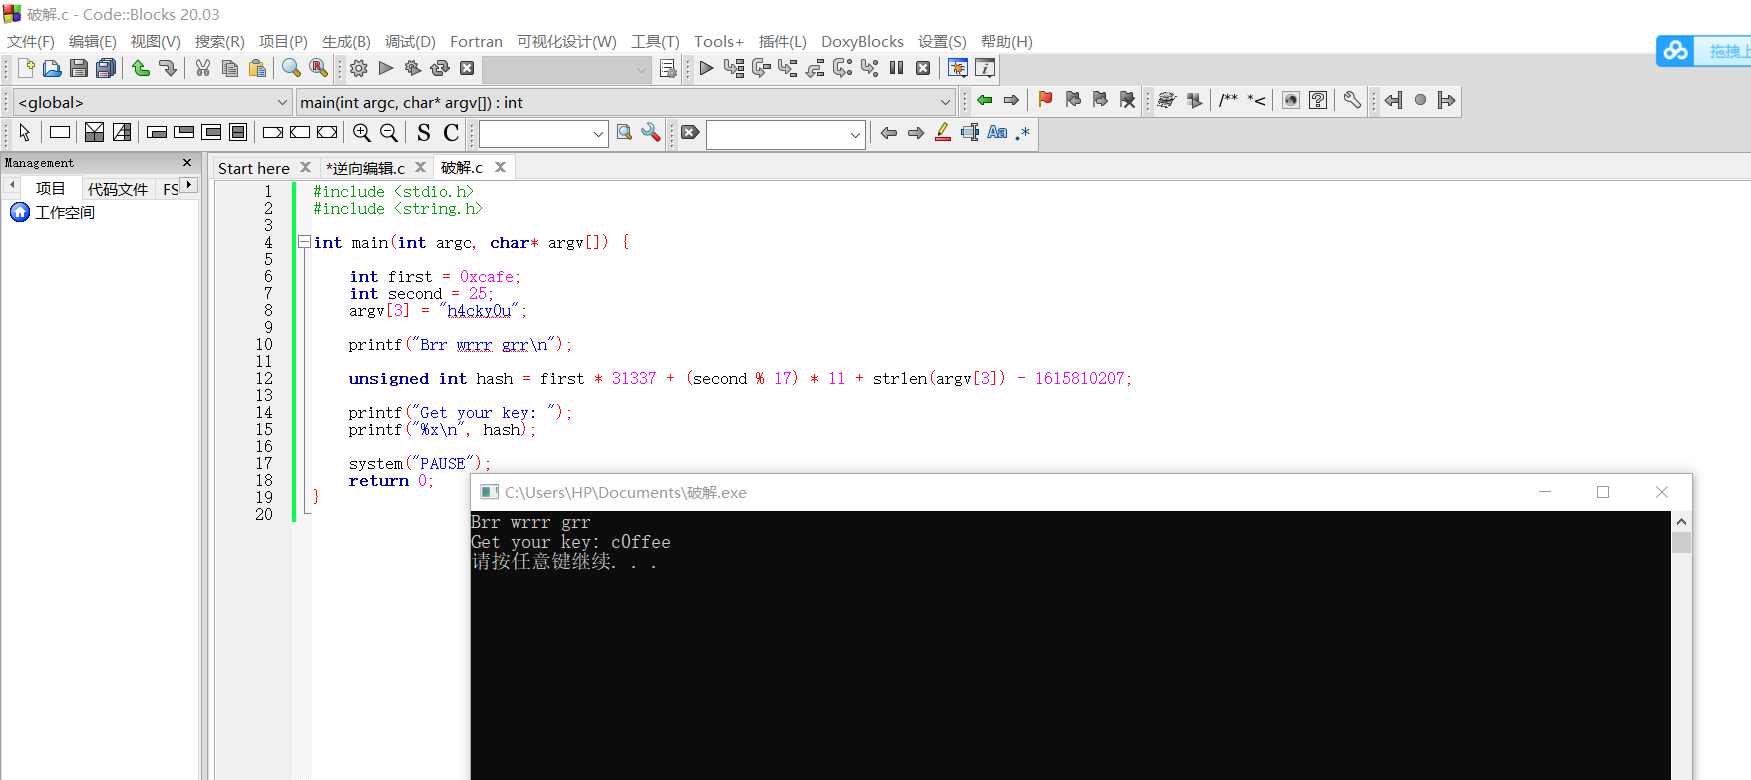Image resolution: width=1751 pixels, height=780 pixels.
Task: Click the Copy icon in toolbar
Action: [x=230, y=68]
